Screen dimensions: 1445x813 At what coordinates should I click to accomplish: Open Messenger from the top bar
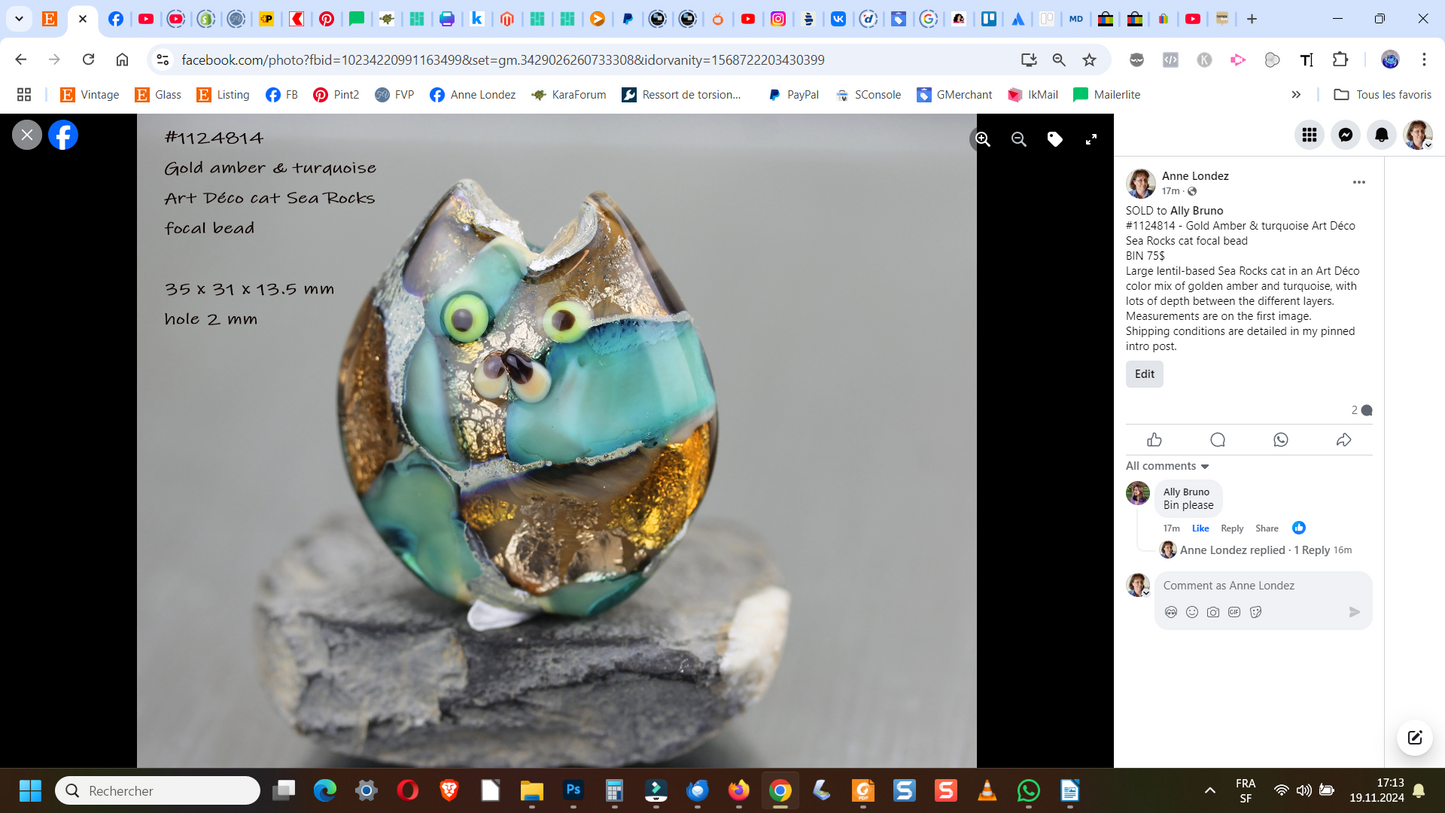1346,135
